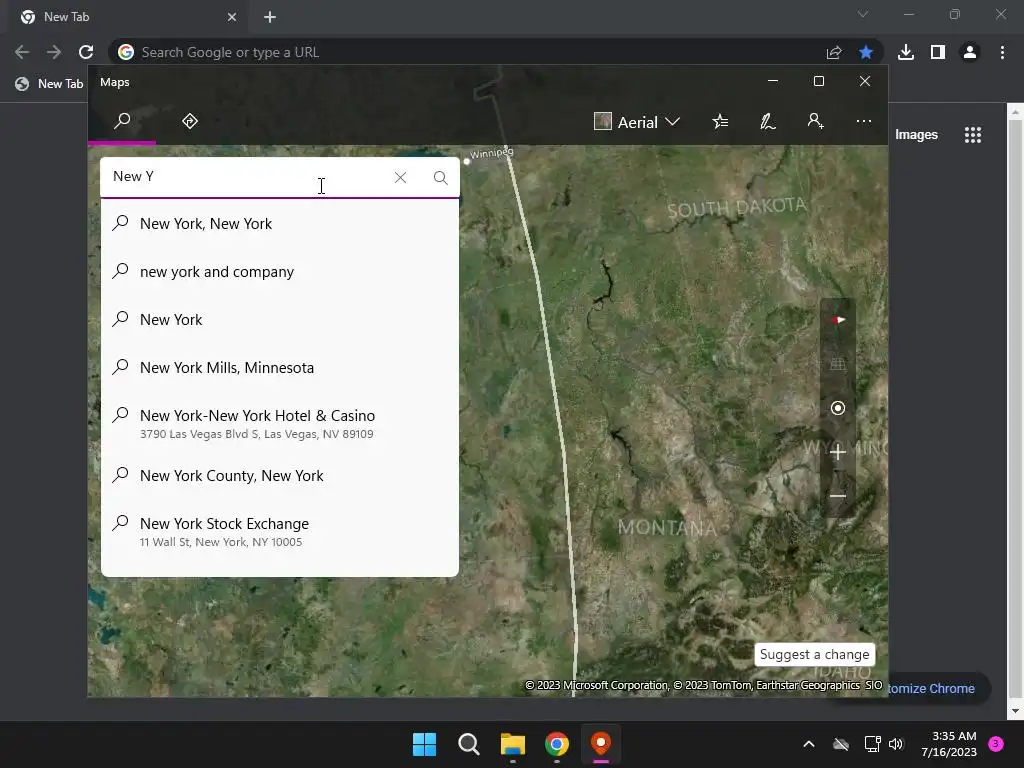Open File Explorer from the taskbar
1024x768 pixels.
click(x=513, y=744)
